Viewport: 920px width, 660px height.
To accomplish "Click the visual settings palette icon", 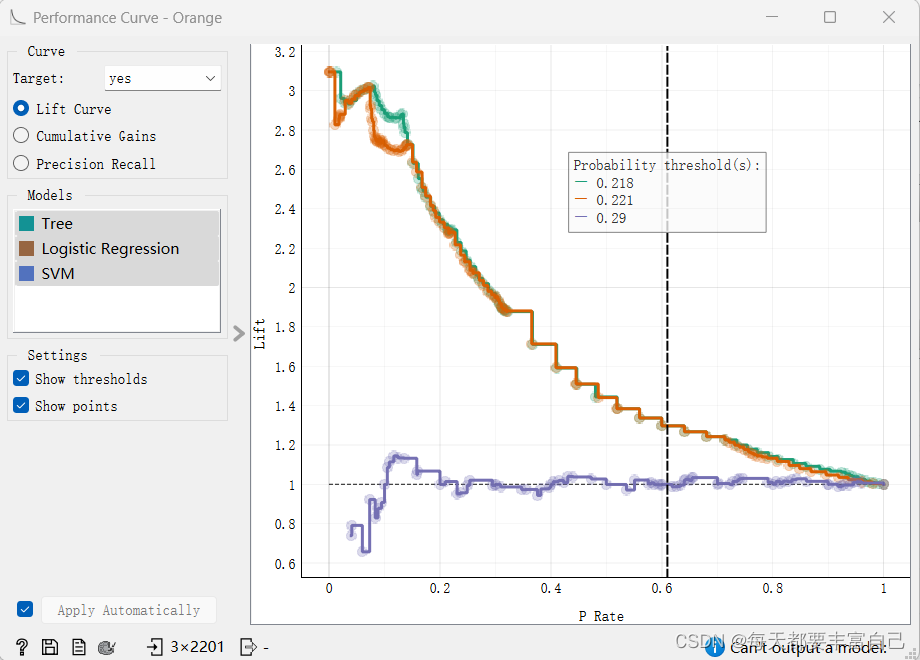I will tap(107, 647).
